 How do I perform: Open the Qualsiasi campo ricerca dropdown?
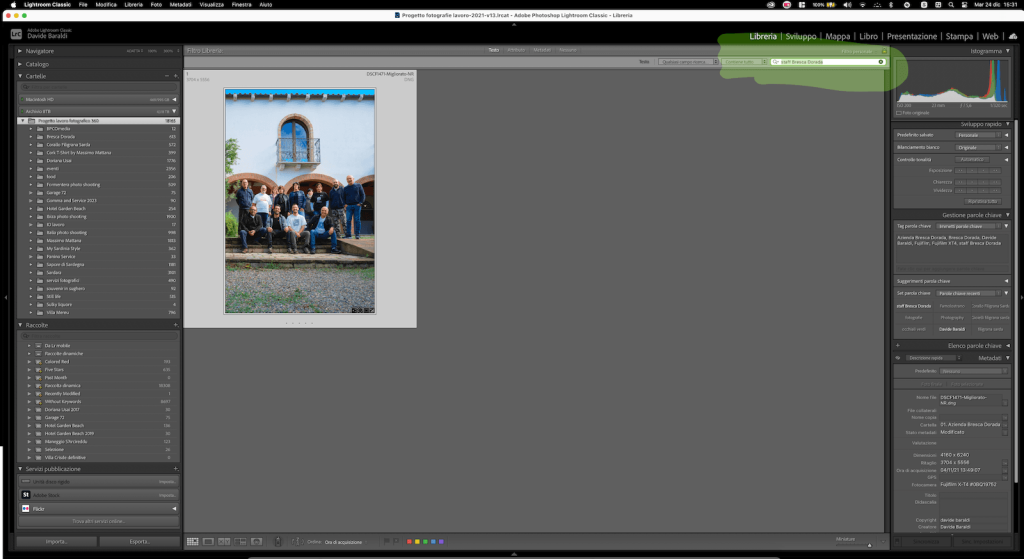click(688, 62)
